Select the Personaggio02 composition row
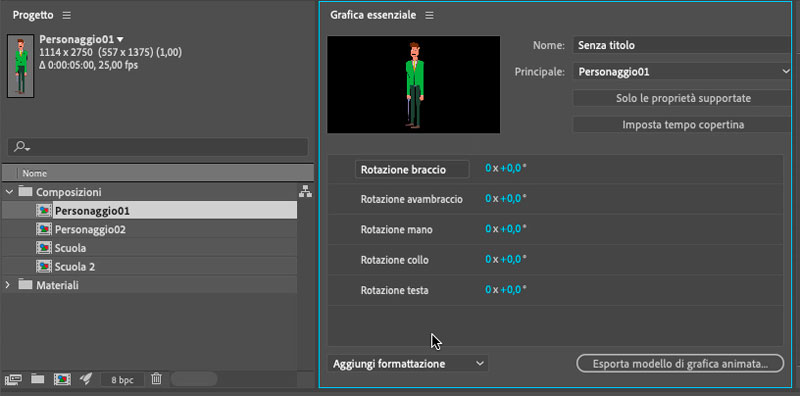 149,230
